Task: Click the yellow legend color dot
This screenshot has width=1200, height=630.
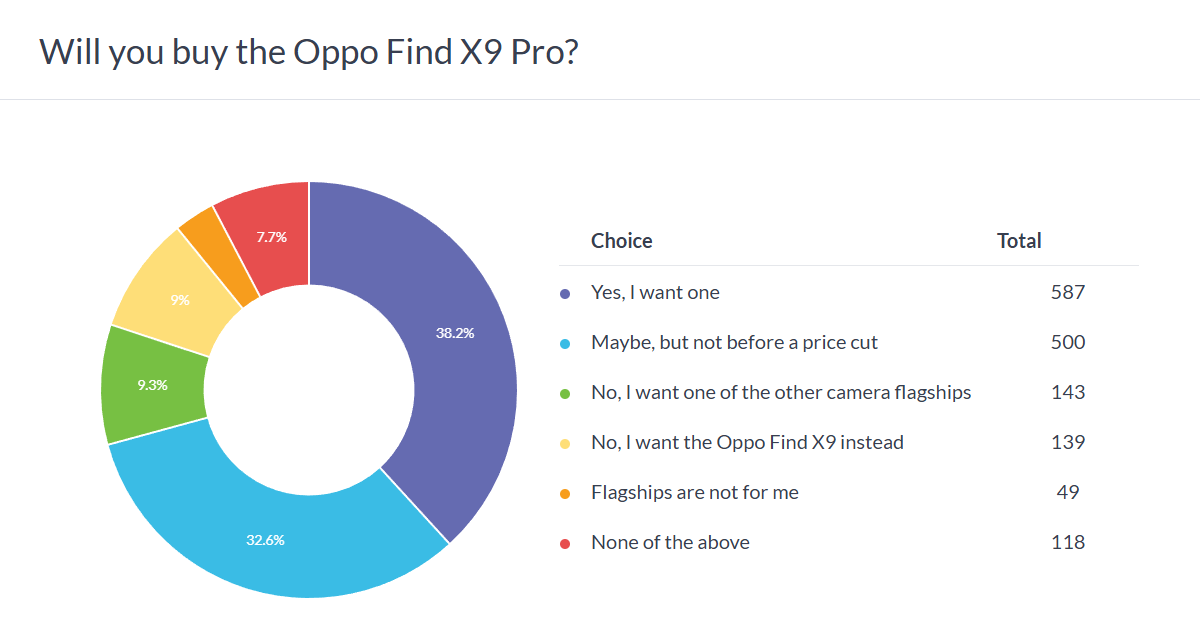Action: tap(565, 444)
